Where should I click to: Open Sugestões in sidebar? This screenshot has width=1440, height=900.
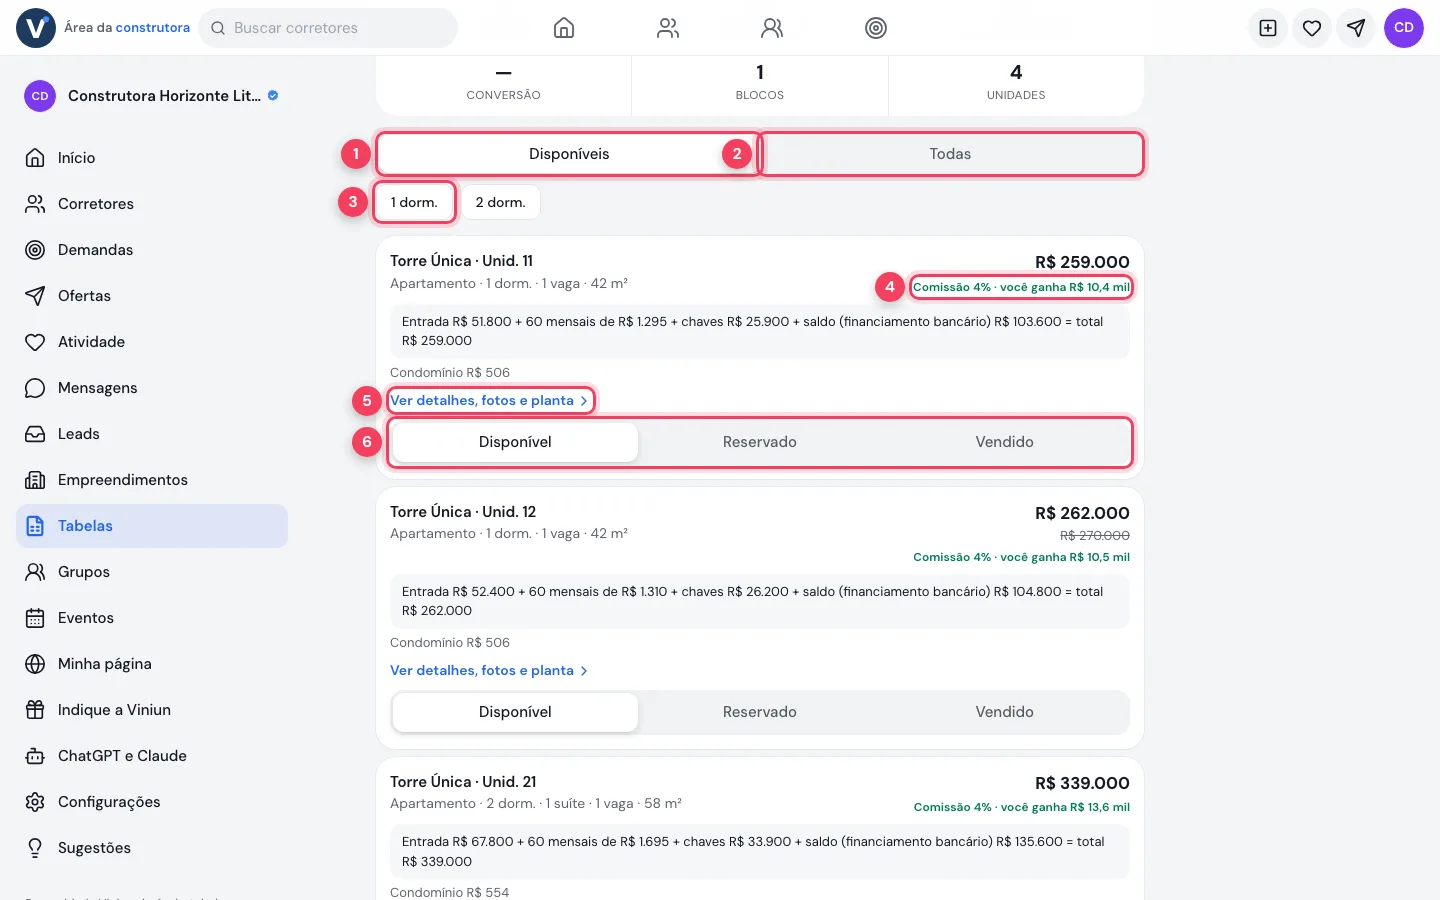(152, 848)
